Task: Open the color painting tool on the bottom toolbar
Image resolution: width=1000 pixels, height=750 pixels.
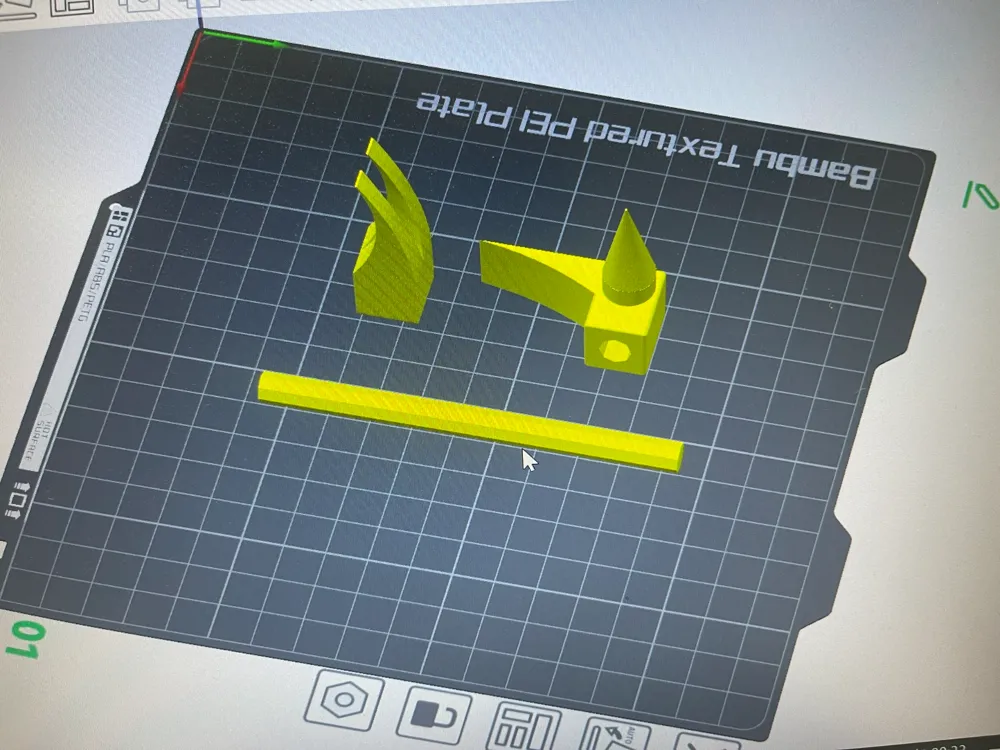Action: pos(432,712)
